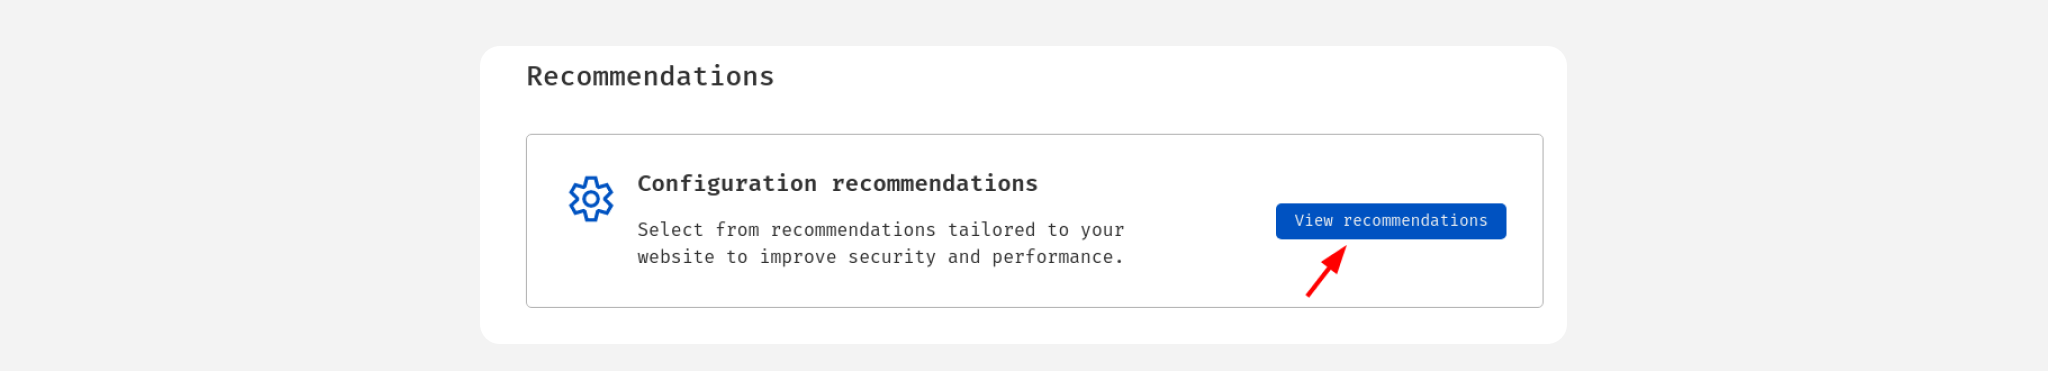The height and width of the screenshot is (371, 2048).
Task: Click the word security in the description
Action: click(892, 257)
